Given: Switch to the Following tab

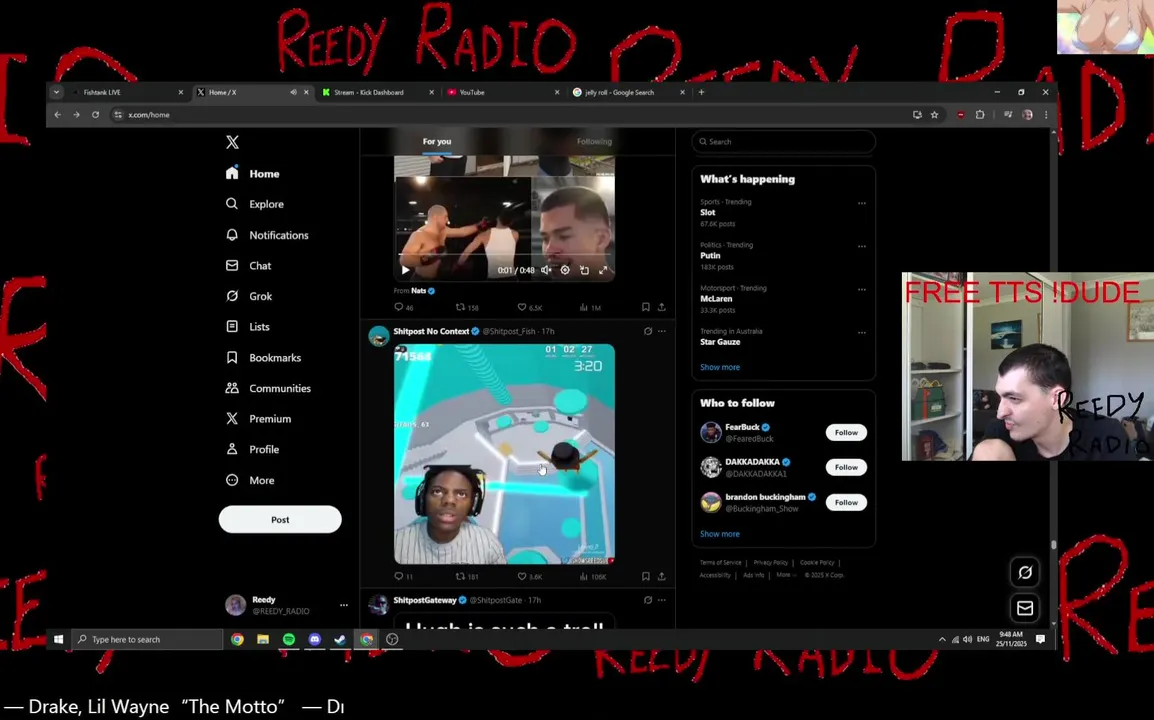Looking at the screenshot, I should pyautogui.click(x=594, y=141).
